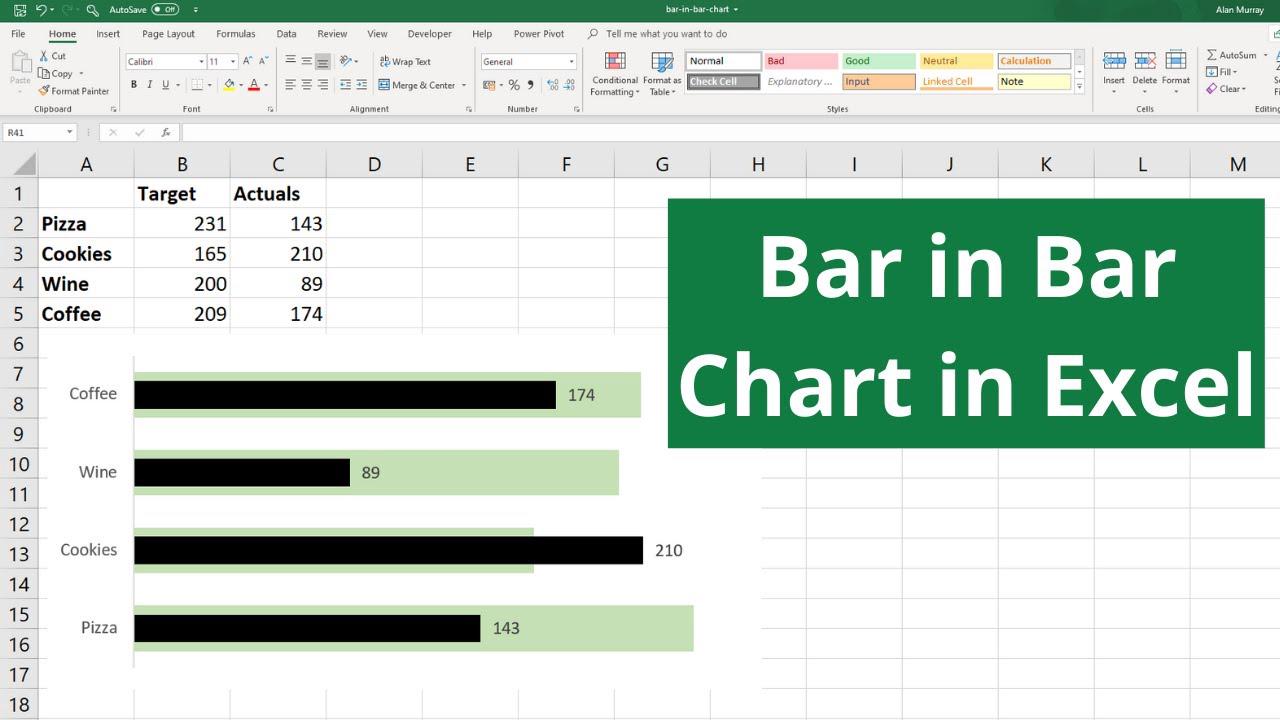This screenshot has height=720, width=1280.
Task: Toggle Wrap Text
Action: pos(405,61)
